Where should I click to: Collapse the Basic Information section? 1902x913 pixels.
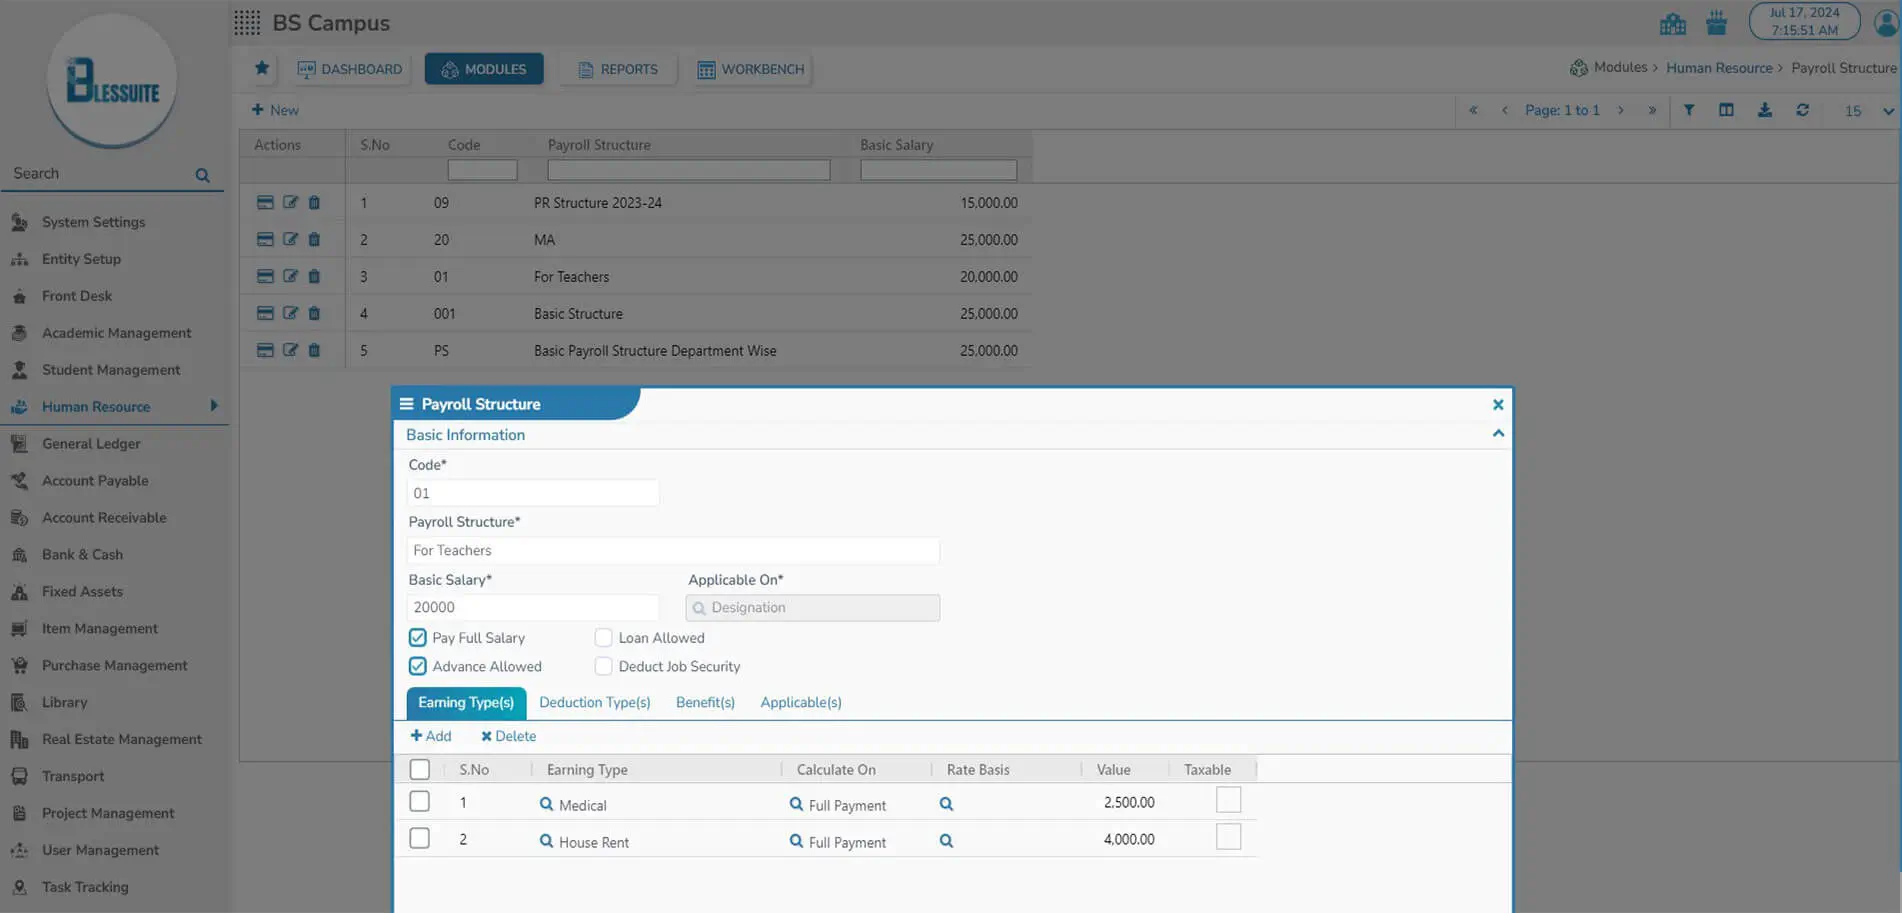1497,434
